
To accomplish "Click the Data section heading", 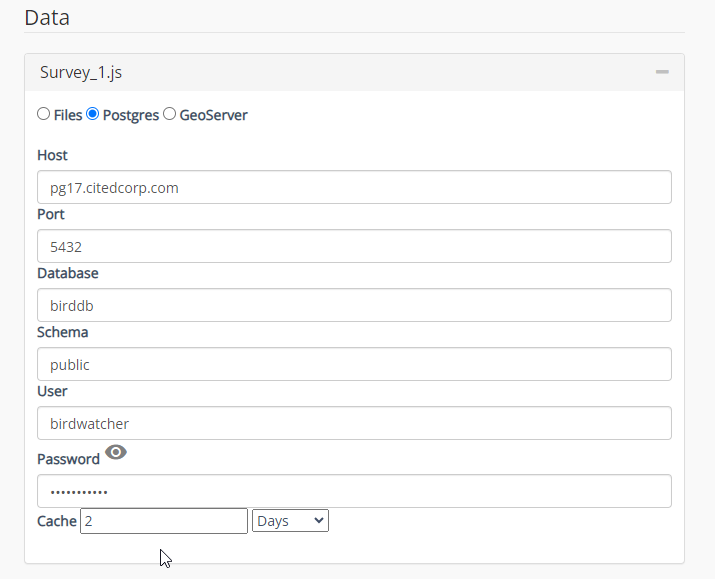I will tap(47, 17).
